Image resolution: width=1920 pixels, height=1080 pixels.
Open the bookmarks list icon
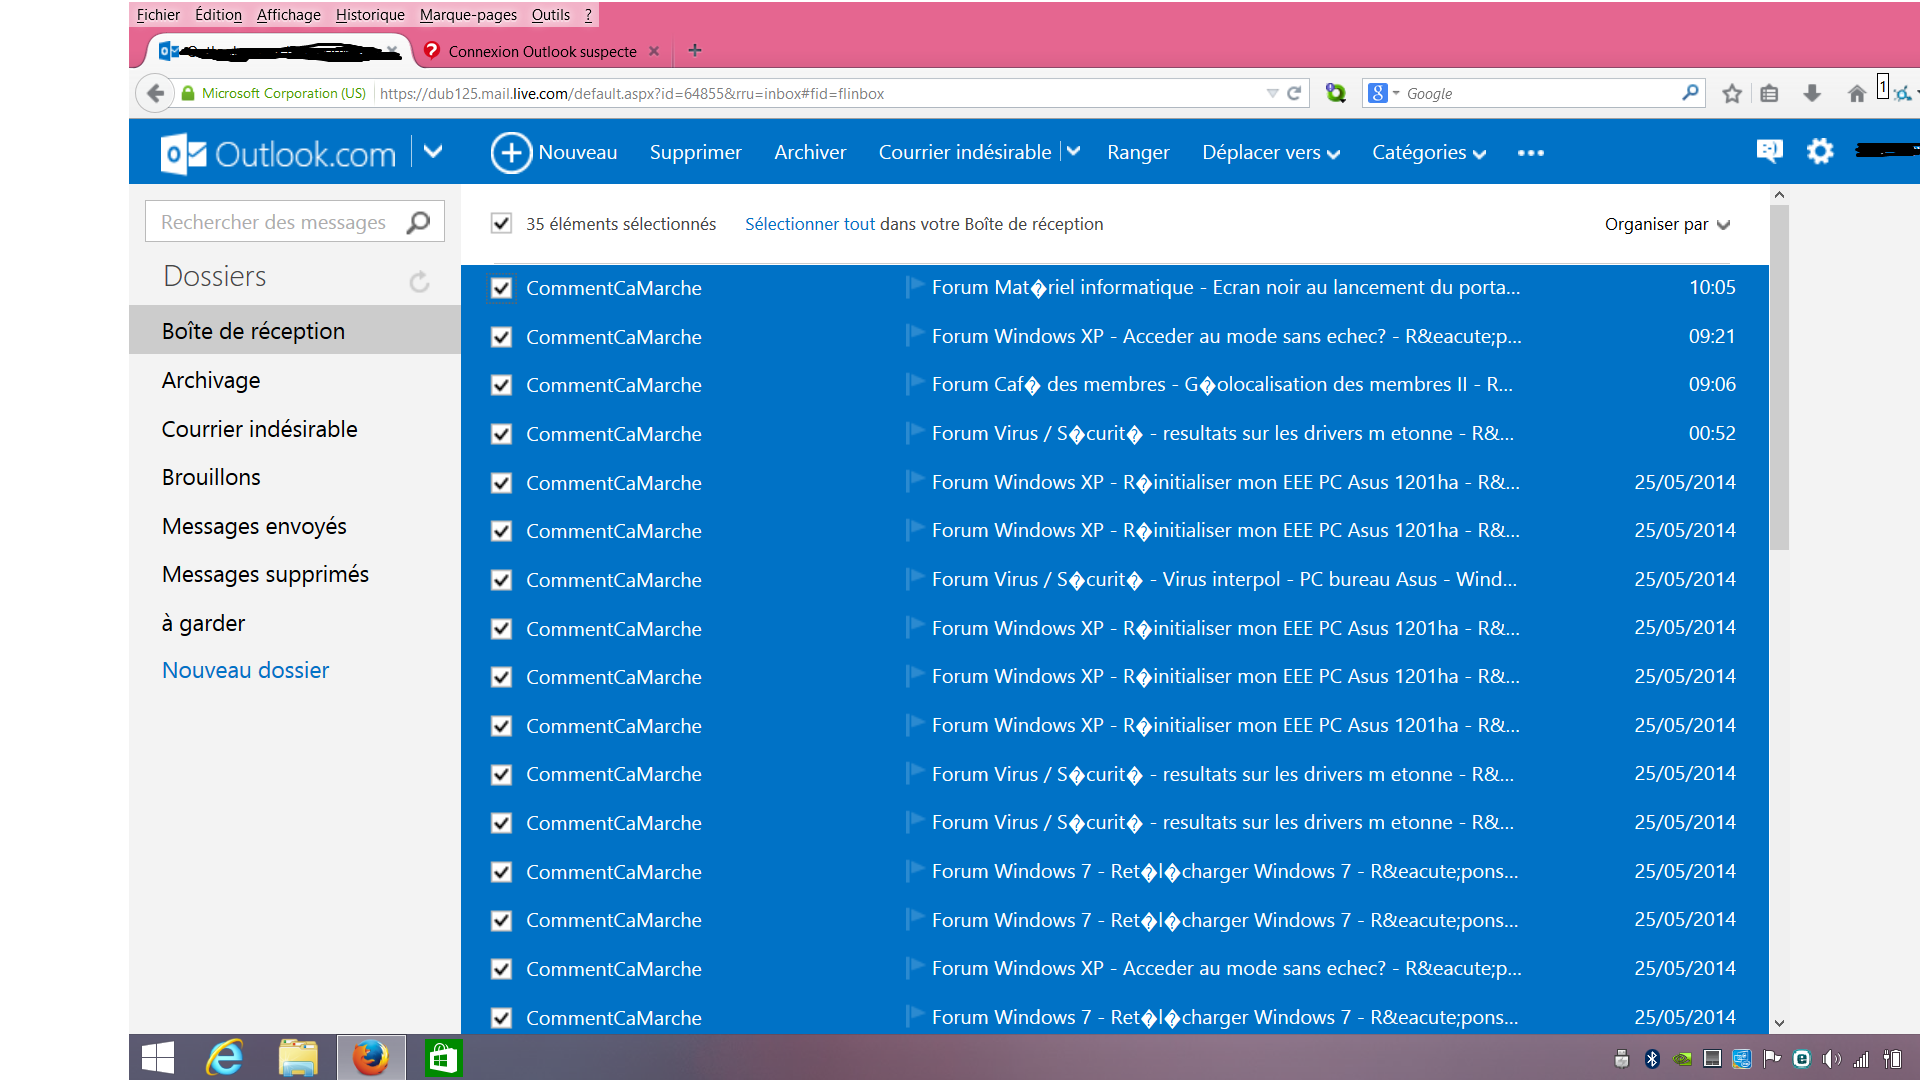1769,93
